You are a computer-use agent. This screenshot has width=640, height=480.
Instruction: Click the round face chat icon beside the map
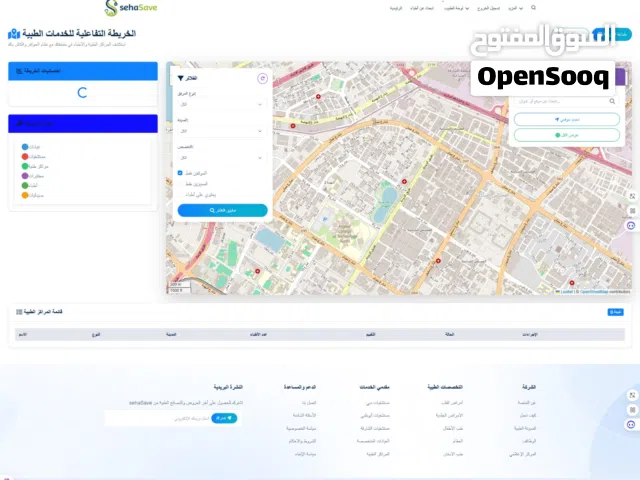point(631,226)
